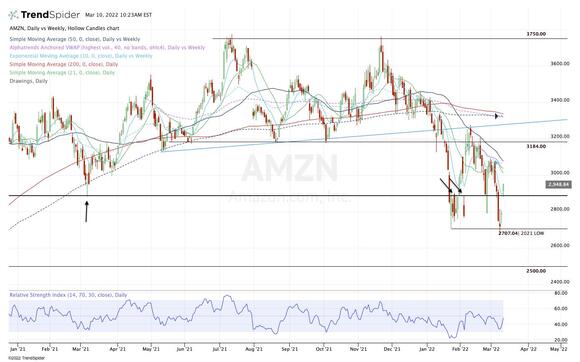The height and width of the screenshot is (362, 580).
Task: Click the Jan '21 date label
Action: (17, 349)
